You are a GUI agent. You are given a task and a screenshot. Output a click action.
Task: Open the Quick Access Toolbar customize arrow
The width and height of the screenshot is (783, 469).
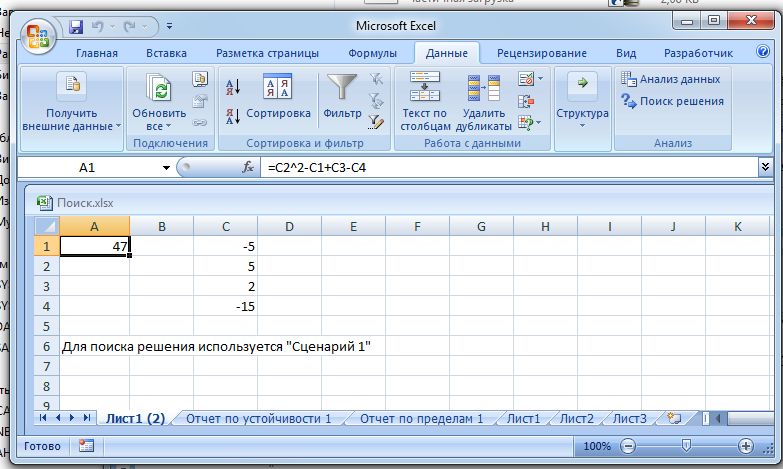[169, 26]
